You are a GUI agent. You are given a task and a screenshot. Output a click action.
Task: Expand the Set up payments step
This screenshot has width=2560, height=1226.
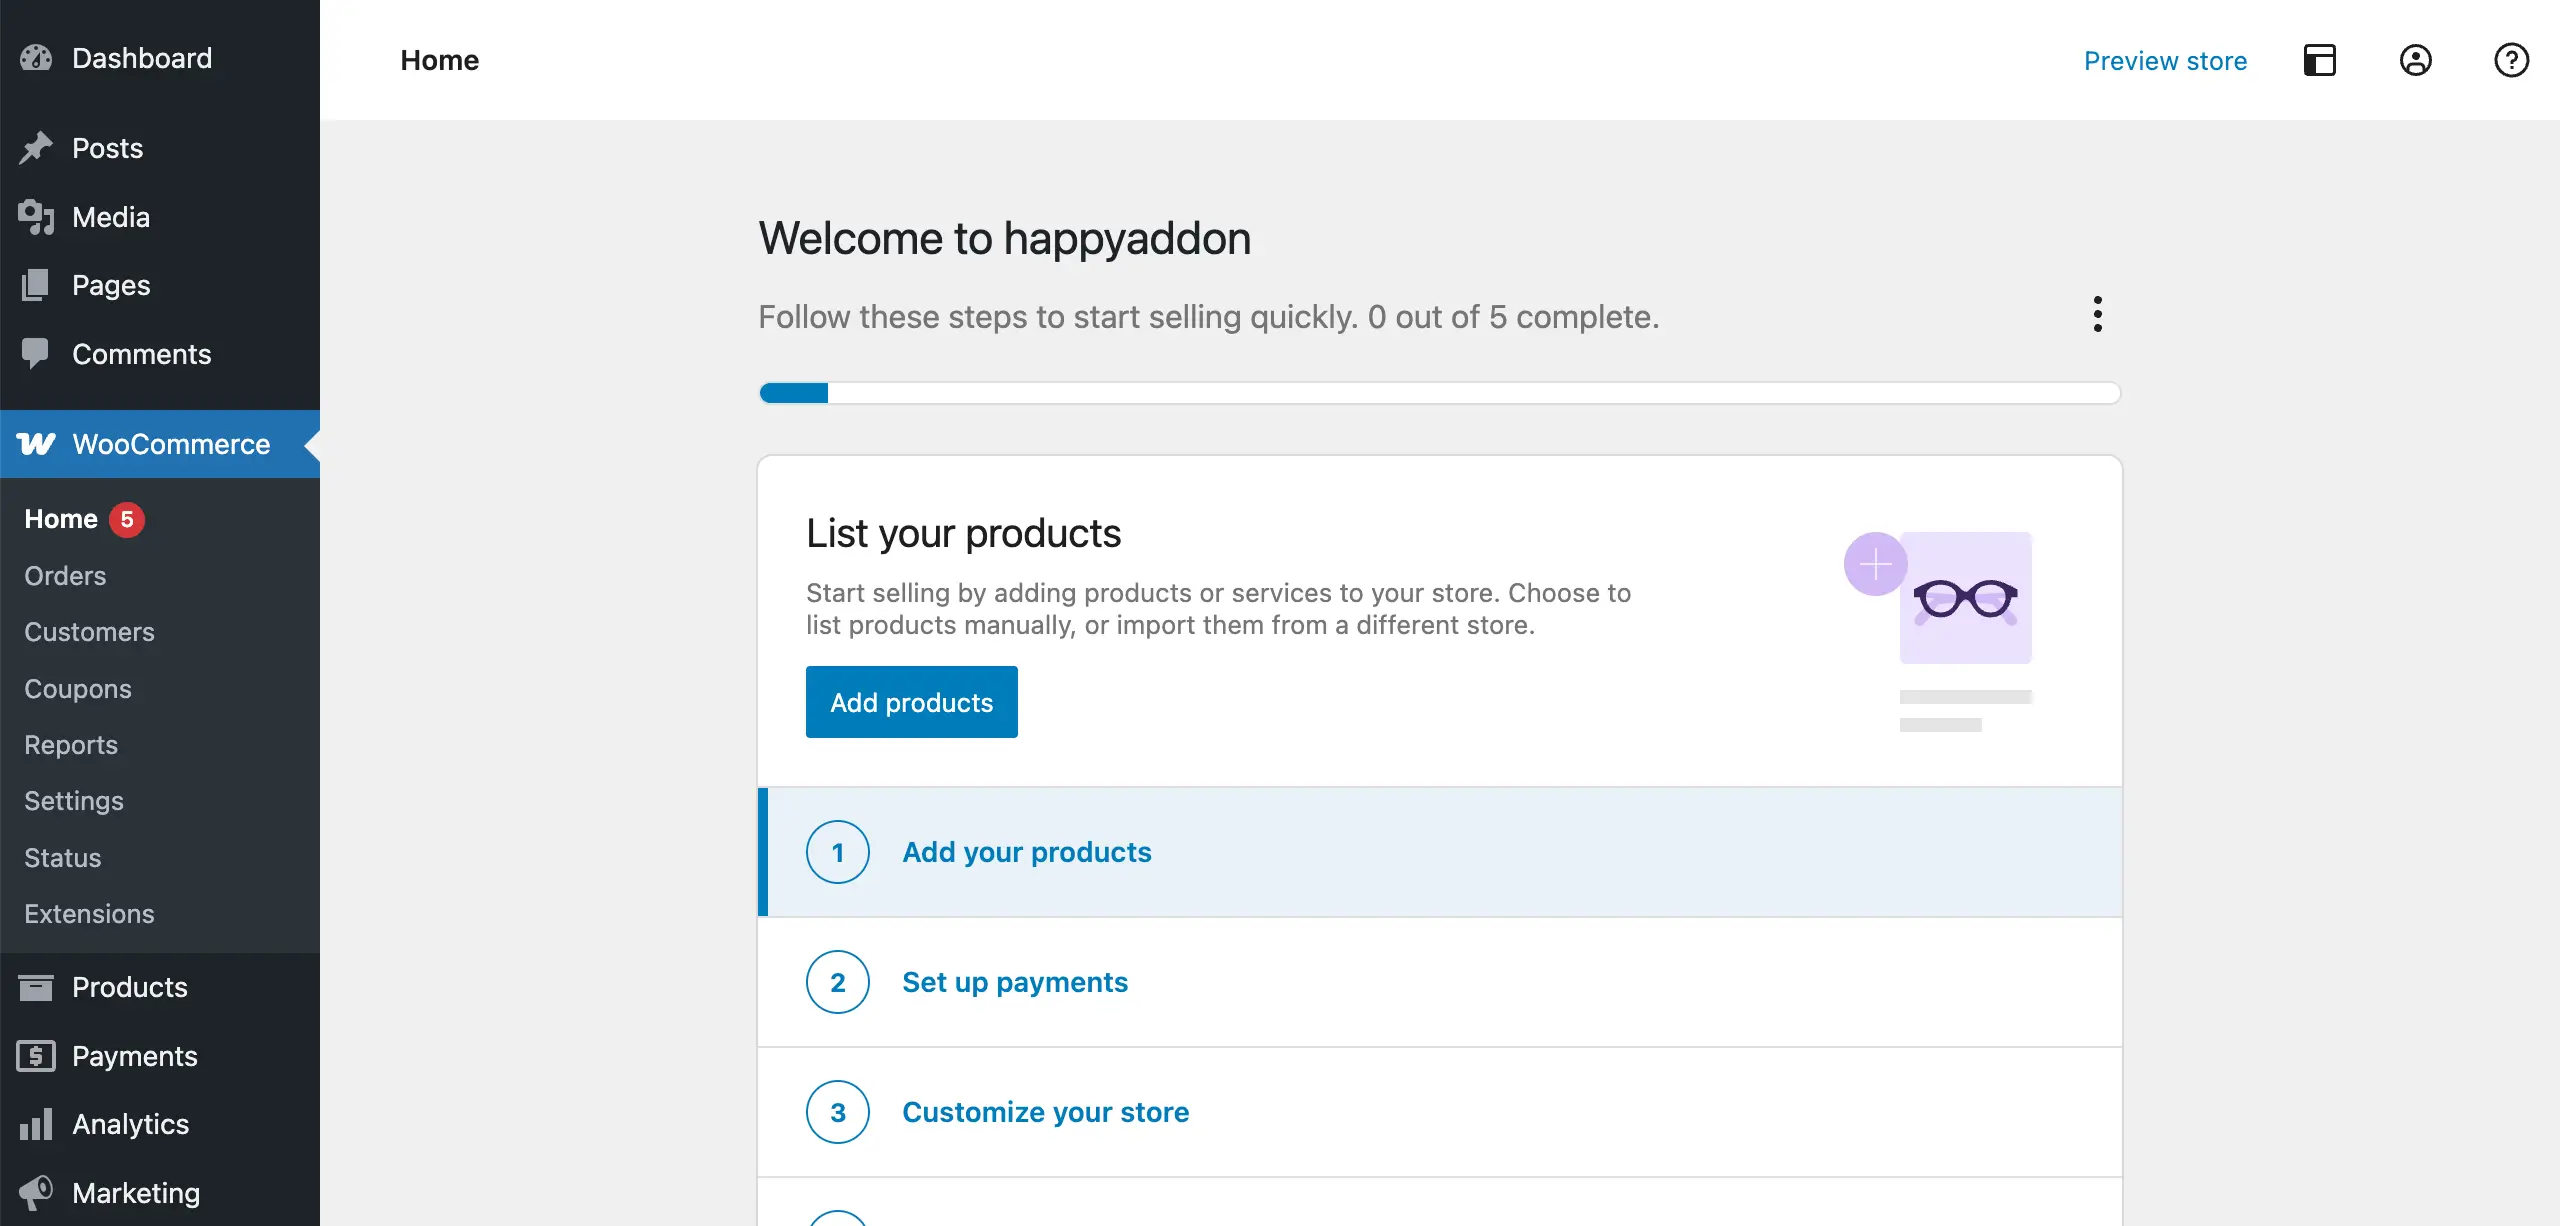click(x=1440, y=982)
